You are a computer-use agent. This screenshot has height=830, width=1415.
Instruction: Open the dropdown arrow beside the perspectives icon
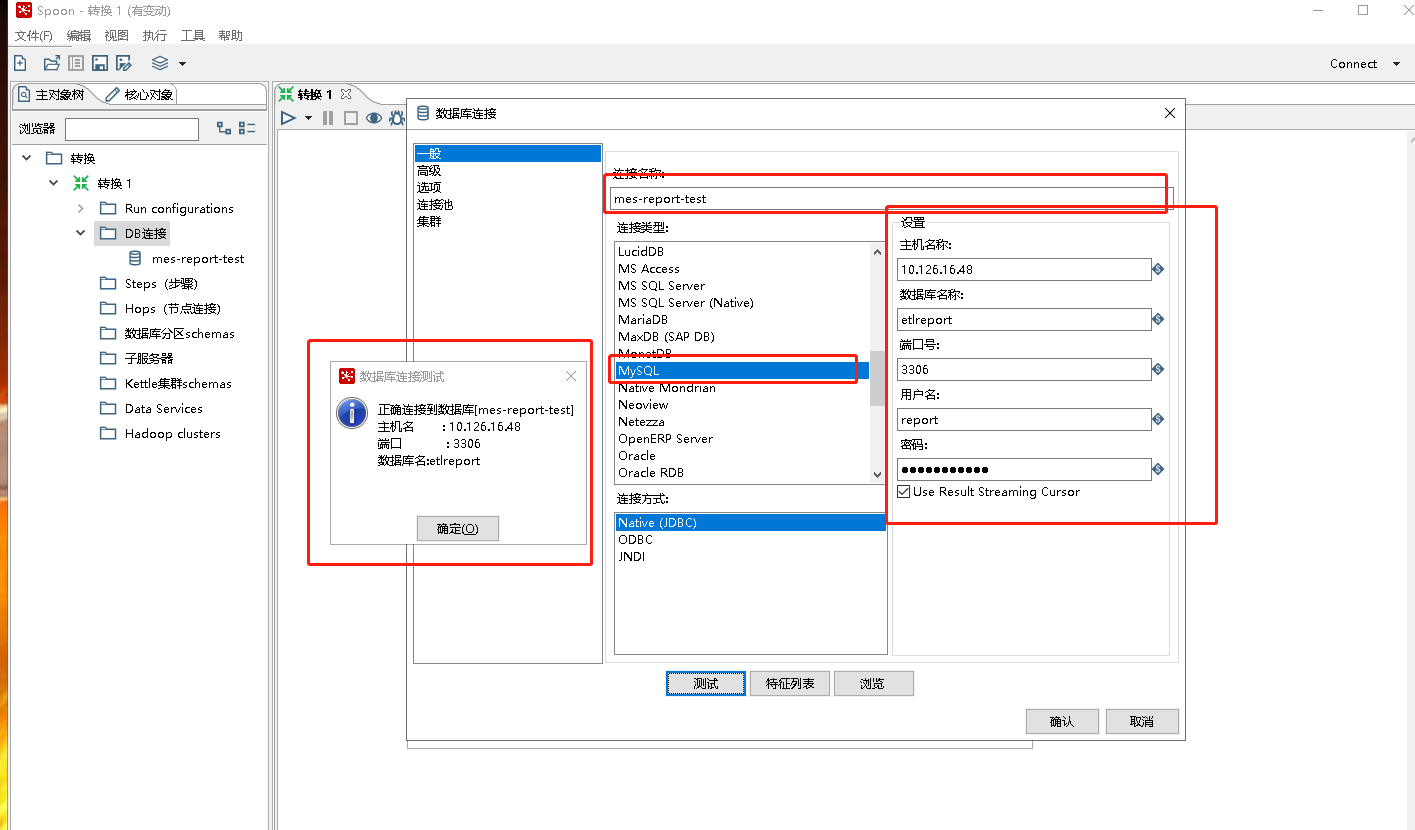tap(182, 64)
